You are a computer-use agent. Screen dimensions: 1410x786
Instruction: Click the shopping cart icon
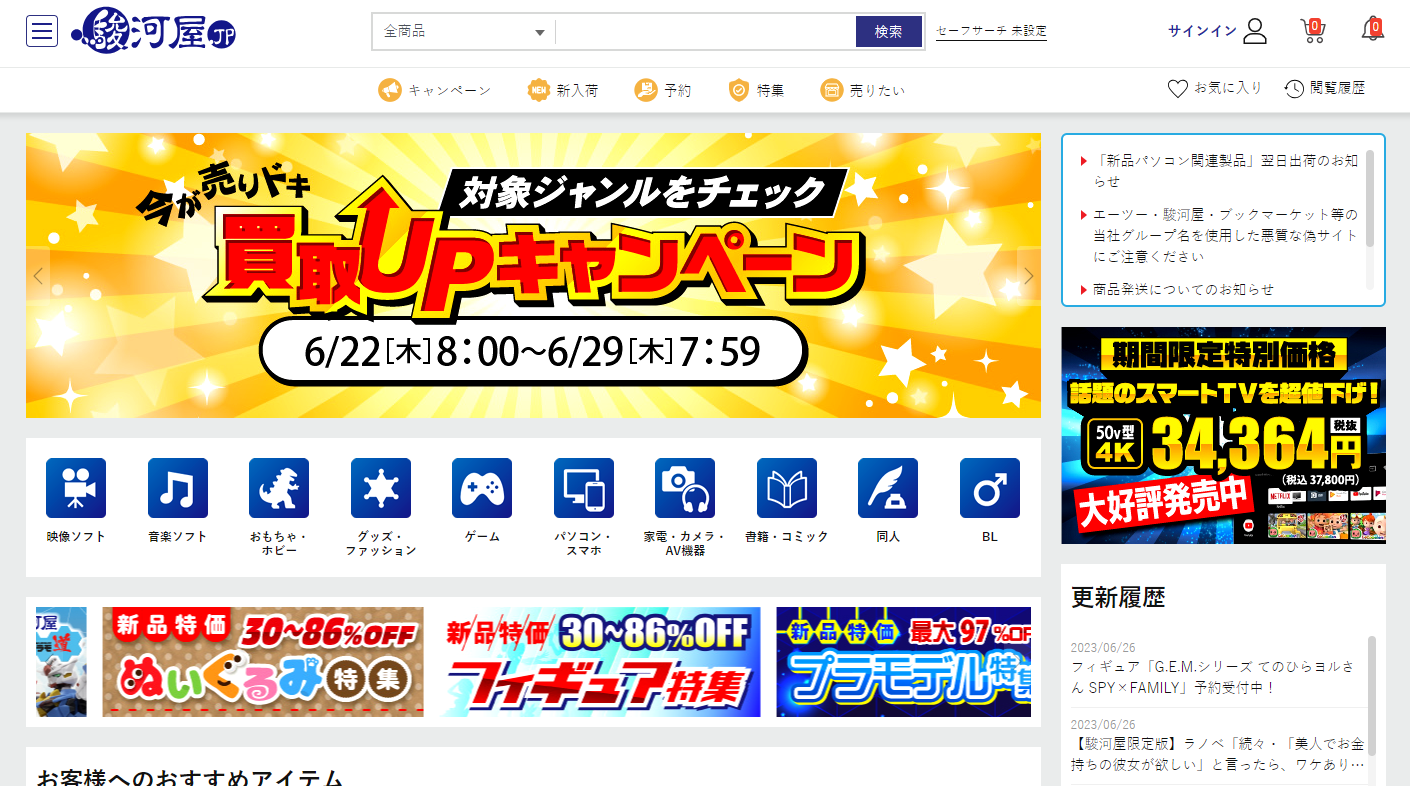tap(1312, 31)
